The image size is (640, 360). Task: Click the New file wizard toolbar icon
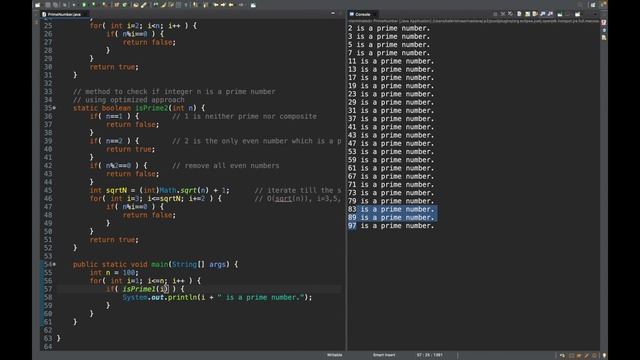(38, 5)
